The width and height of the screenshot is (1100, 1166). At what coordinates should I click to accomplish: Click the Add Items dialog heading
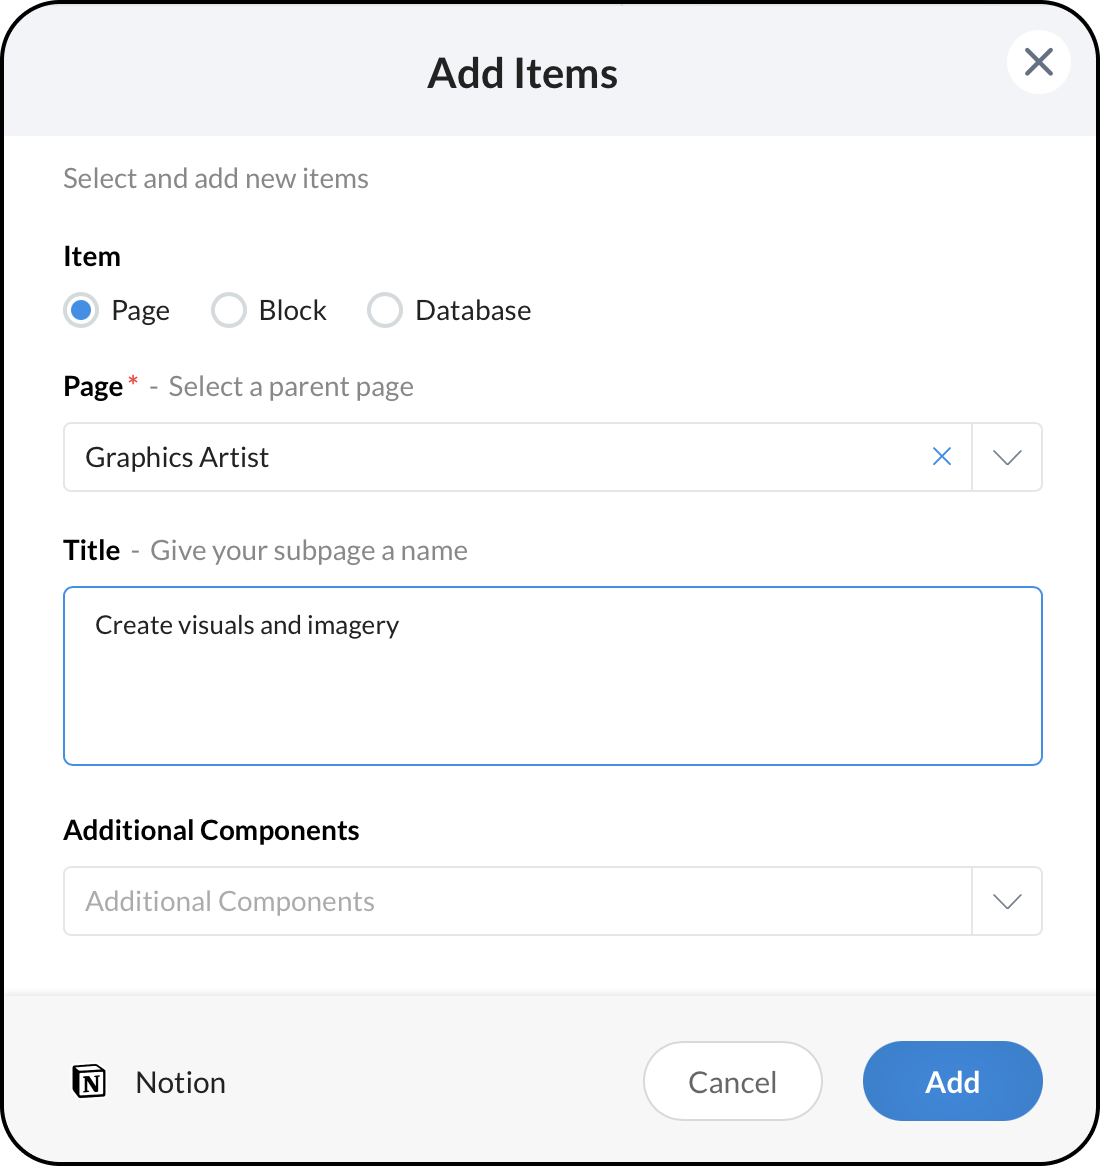(x=523, y=73)
